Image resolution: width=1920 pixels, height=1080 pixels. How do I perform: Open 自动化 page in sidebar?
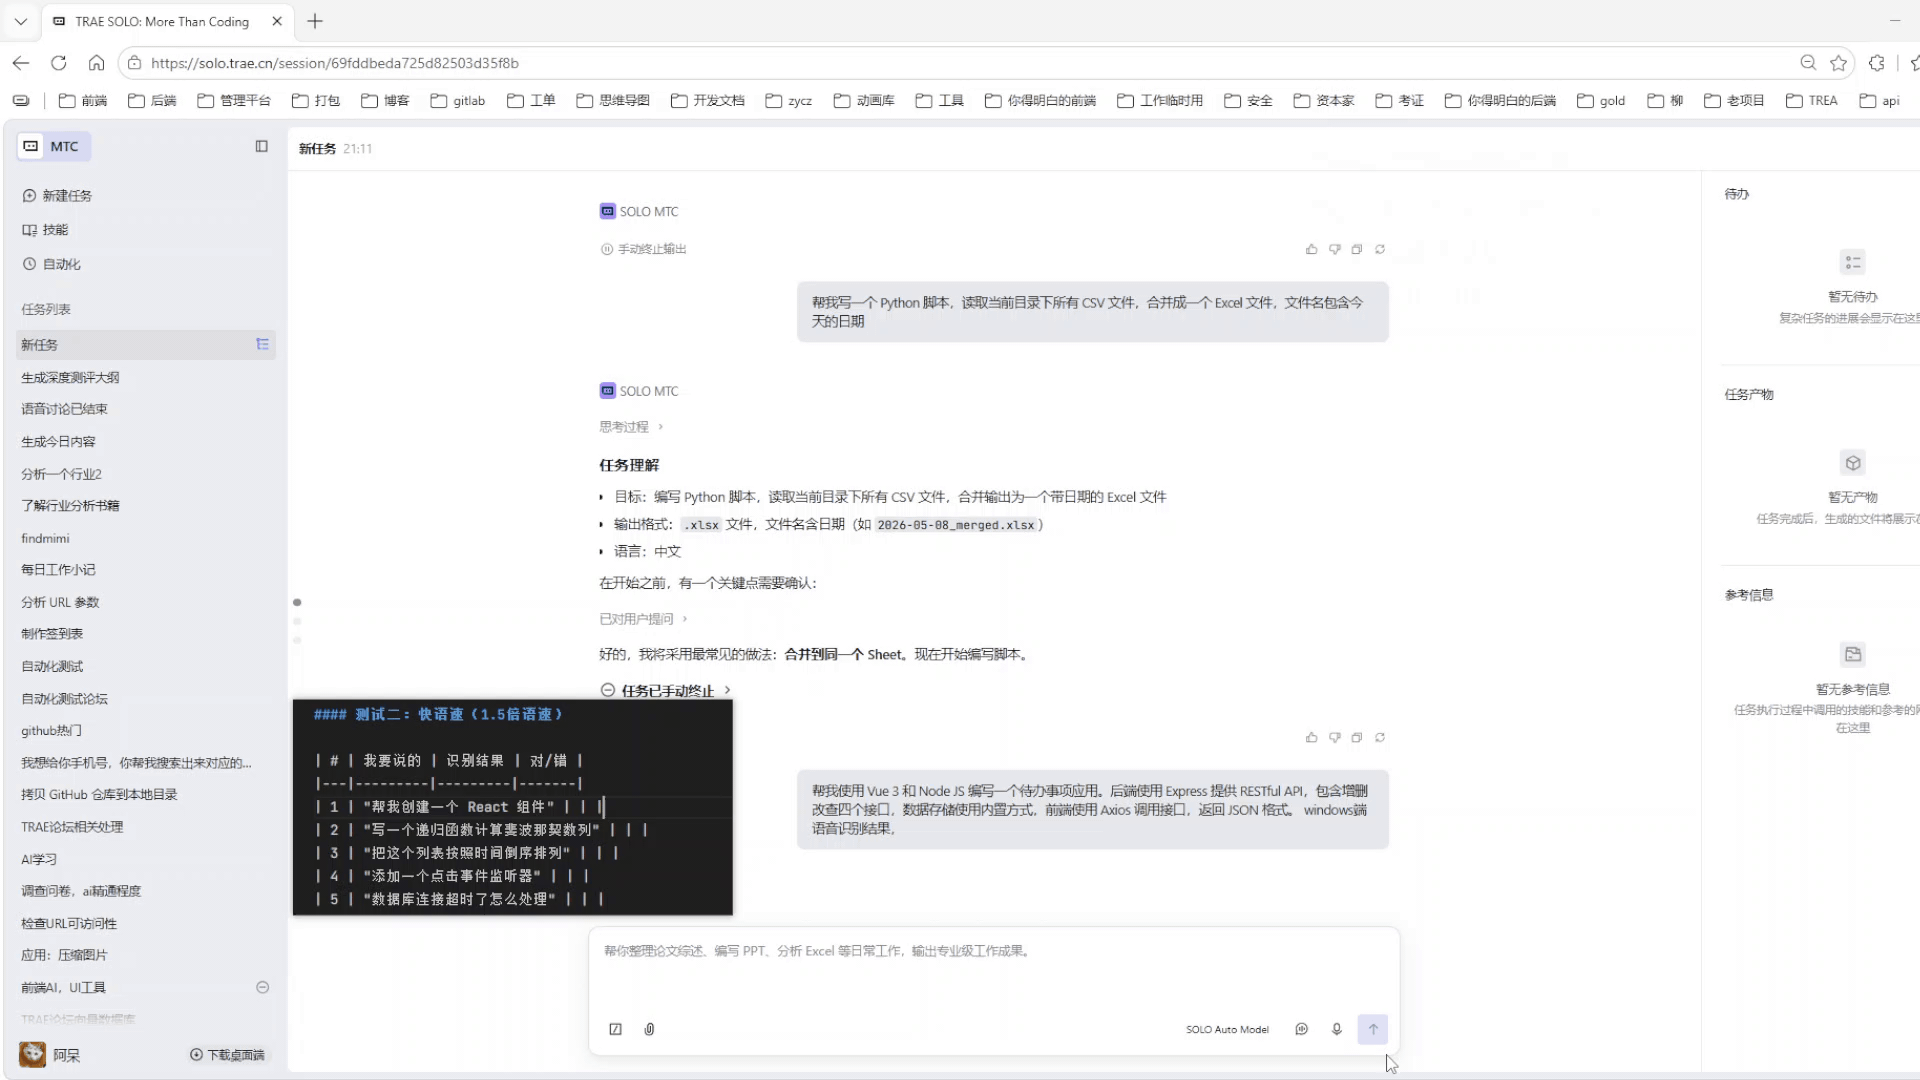point(51,264)
